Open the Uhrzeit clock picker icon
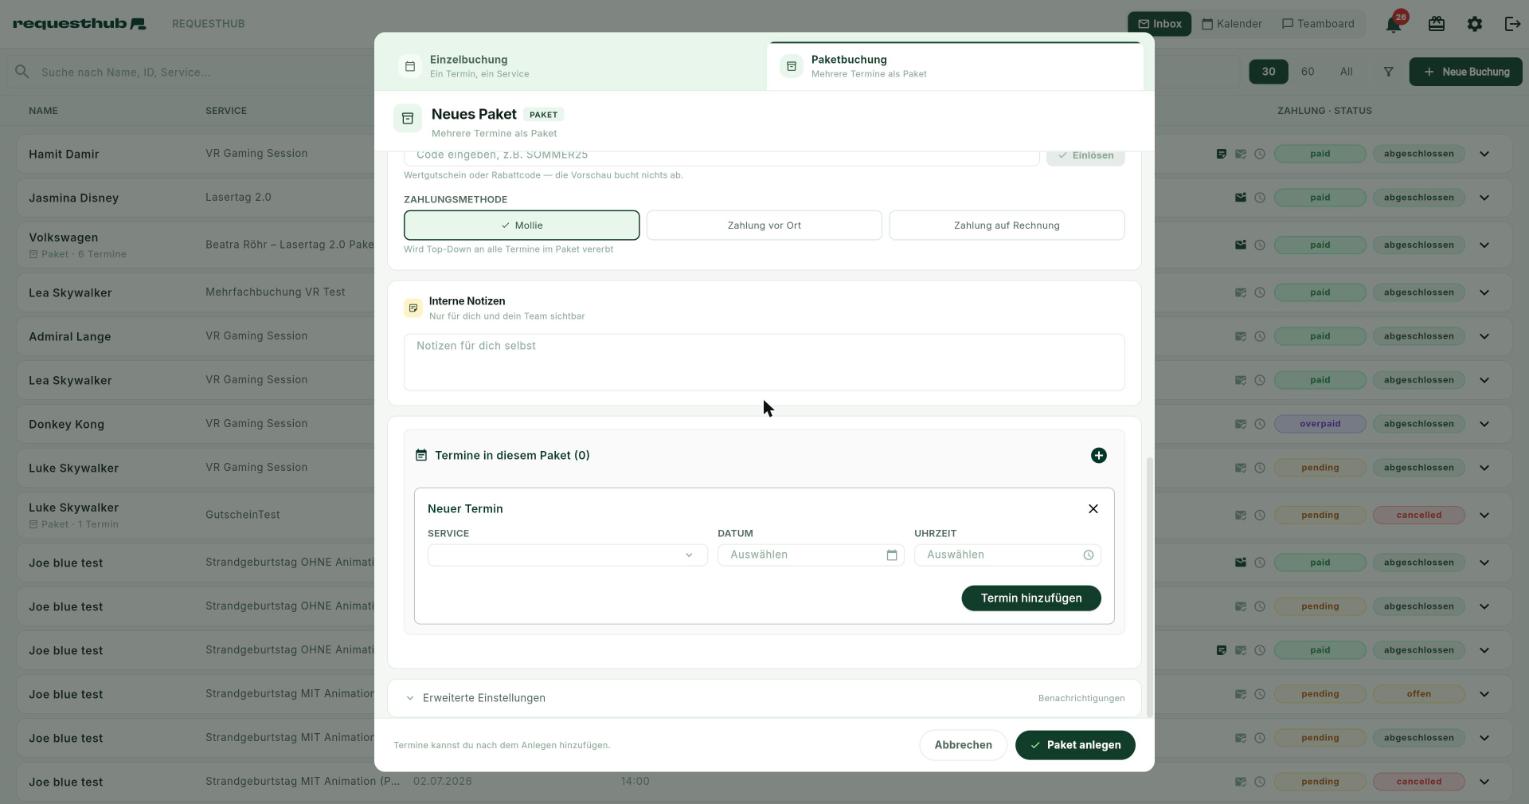1529x804 pixels. pyautogui.click(x=1088, y=555)
